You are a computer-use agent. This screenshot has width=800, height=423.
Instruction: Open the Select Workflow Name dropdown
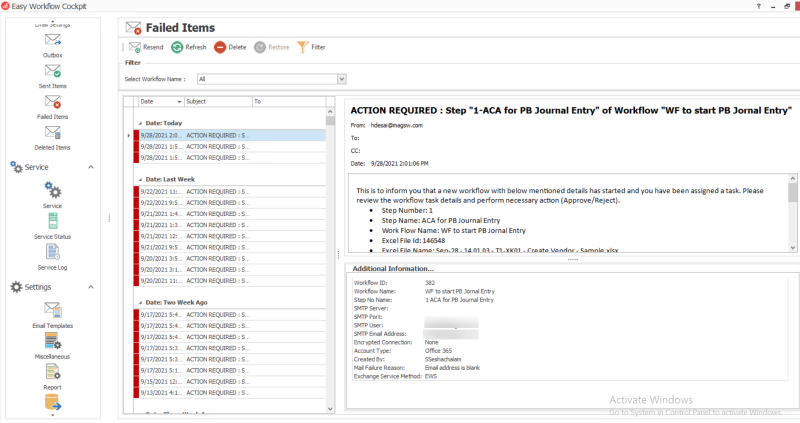[342, 79]
